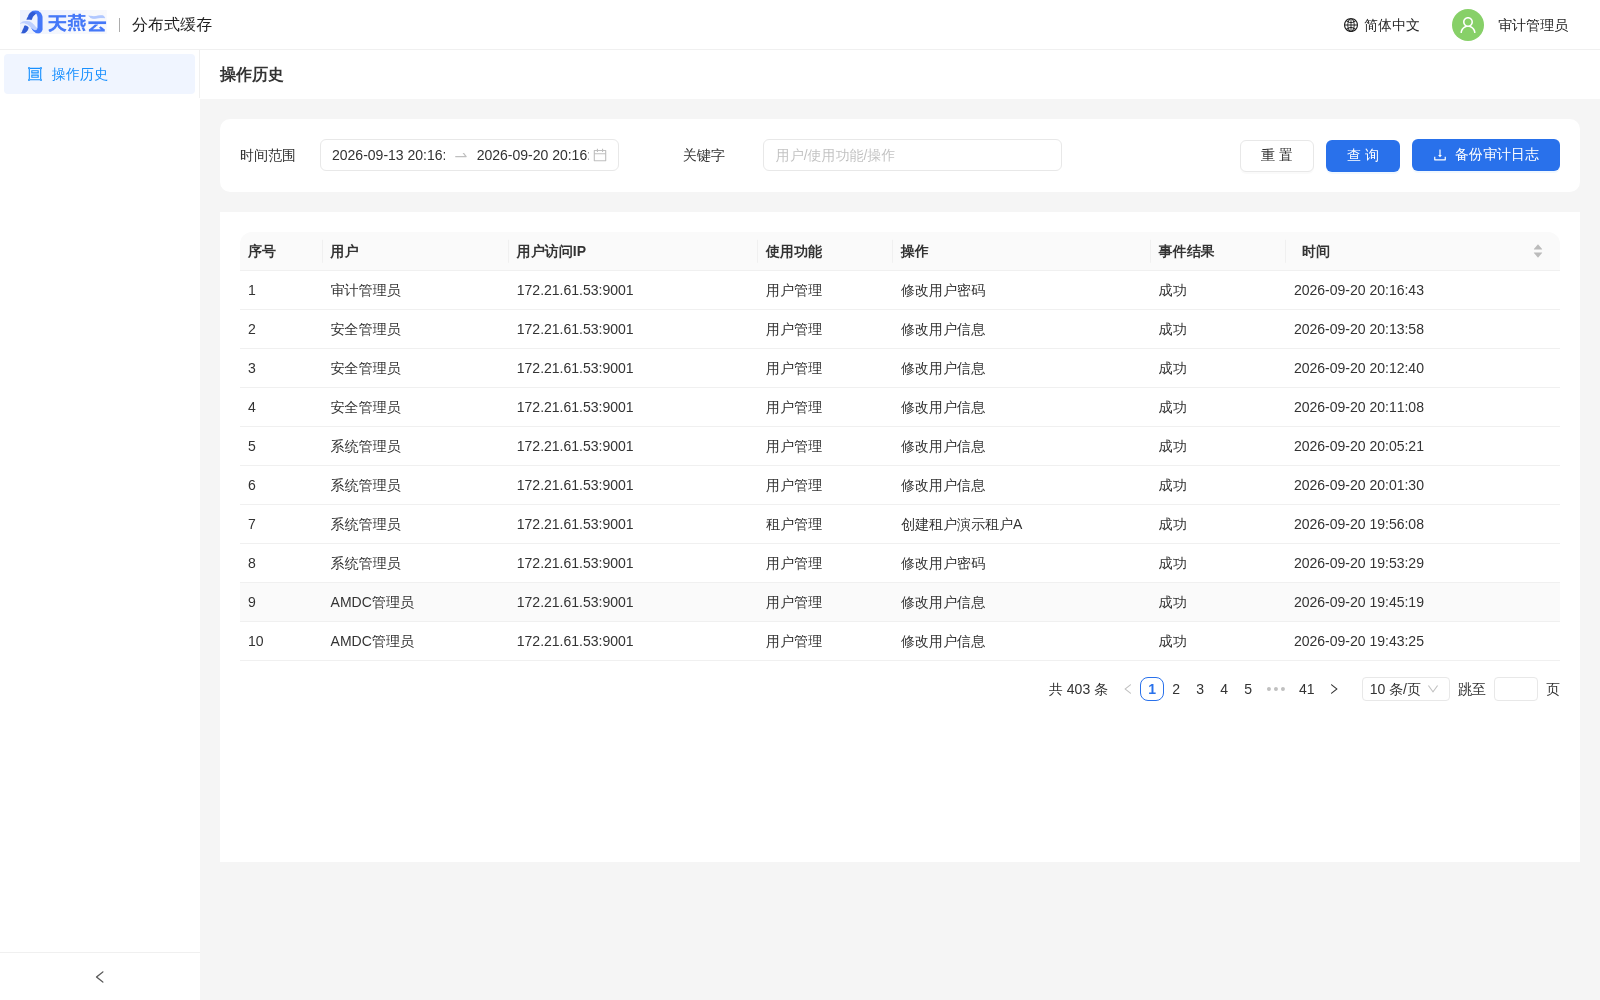This screenshot has height=1000, width=1600.
Task: Click 审计管理员 in table row 1
Action: pyautogui.click(x=365, y=290)
